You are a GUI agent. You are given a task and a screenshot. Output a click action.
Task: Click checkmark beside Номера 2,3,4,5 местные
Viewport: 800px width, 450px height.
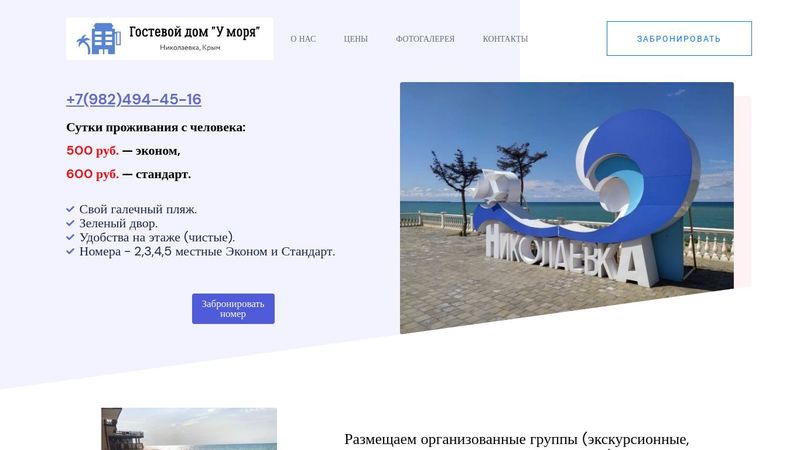coord(70,251)
